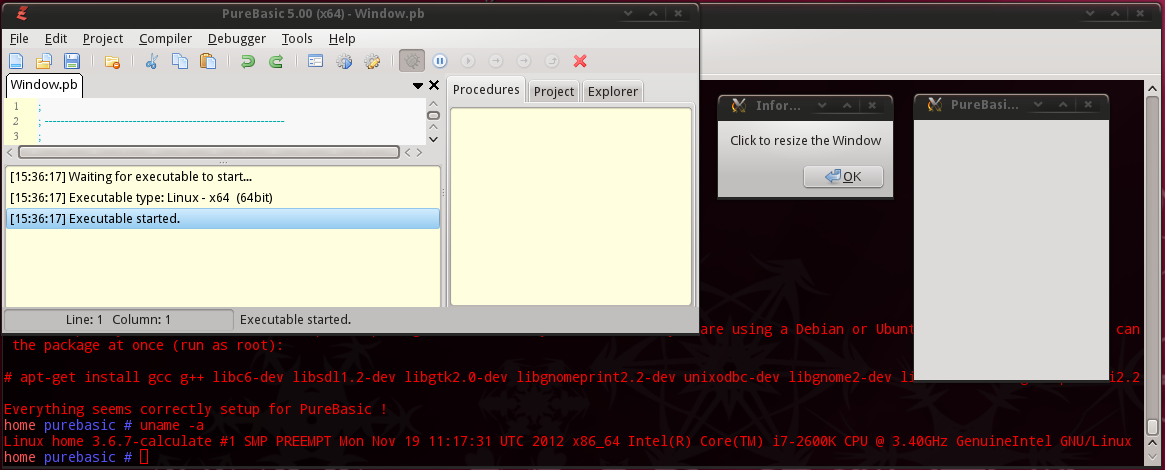Open the Help menu
The height and width of the screenshot is (470, 1165).
(x=342, y=39)
